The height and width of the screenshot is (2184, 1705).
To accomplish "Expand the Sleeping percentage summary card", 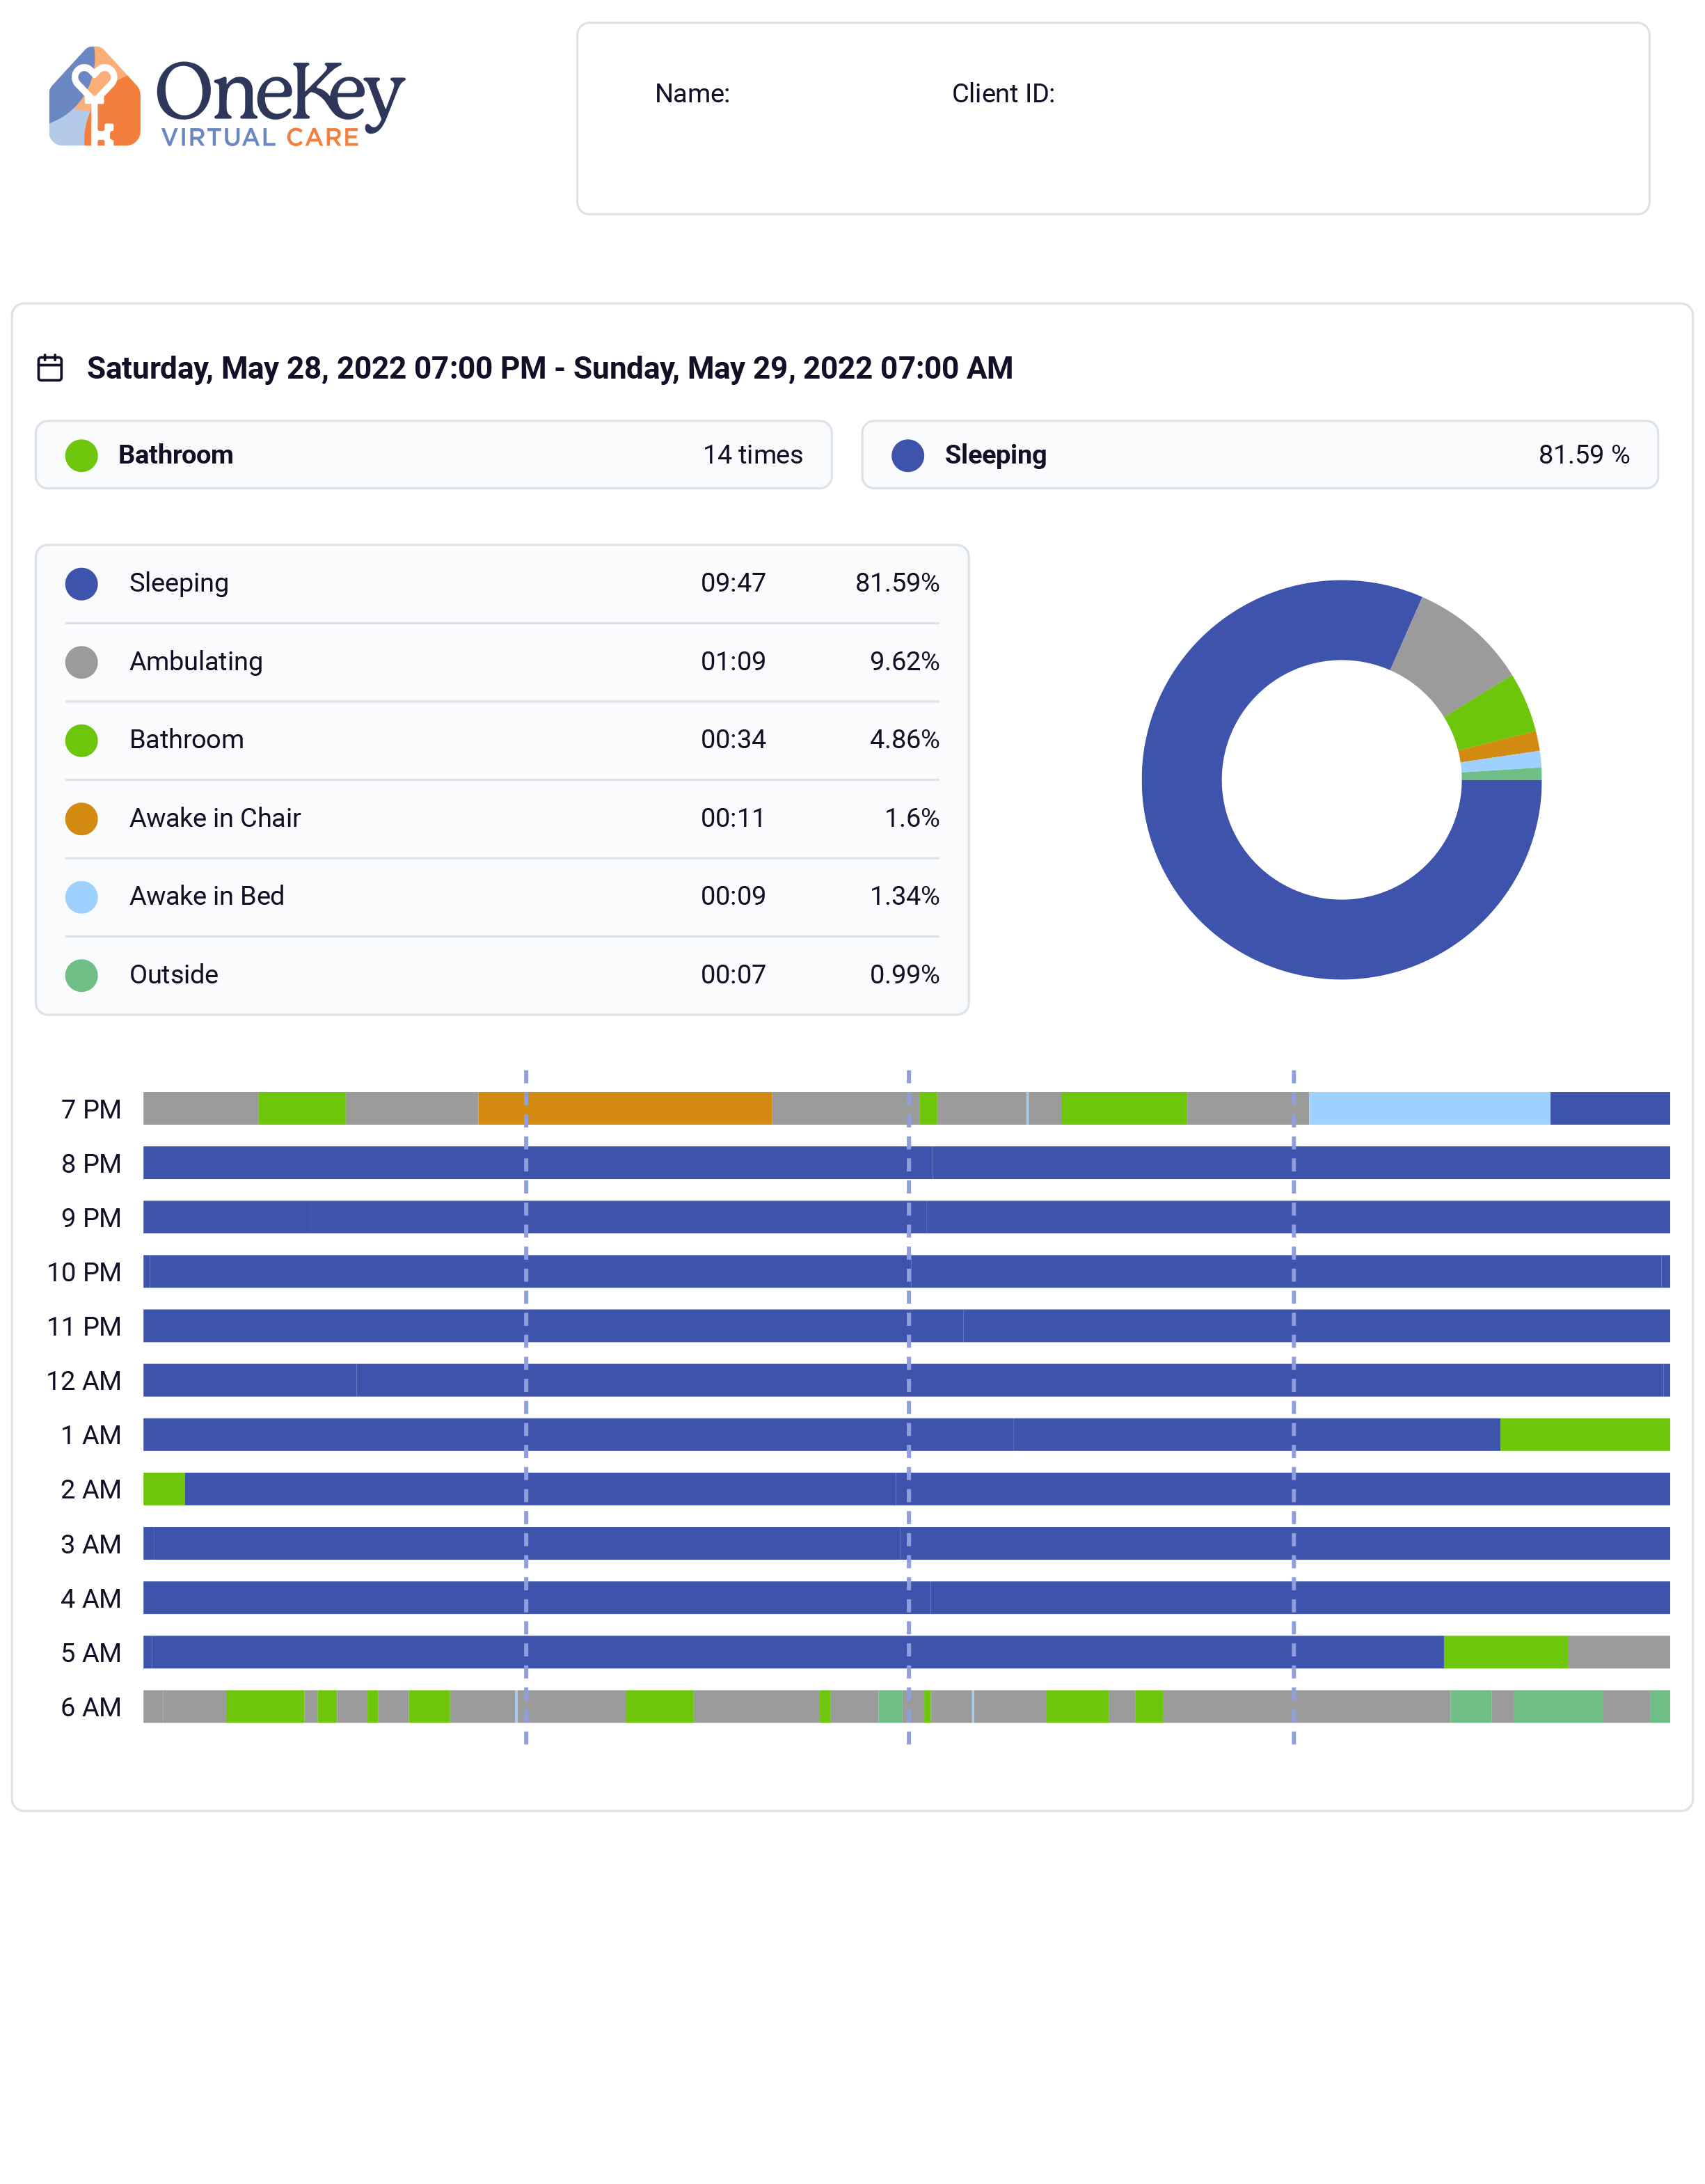I will [x=1260, y=454].
